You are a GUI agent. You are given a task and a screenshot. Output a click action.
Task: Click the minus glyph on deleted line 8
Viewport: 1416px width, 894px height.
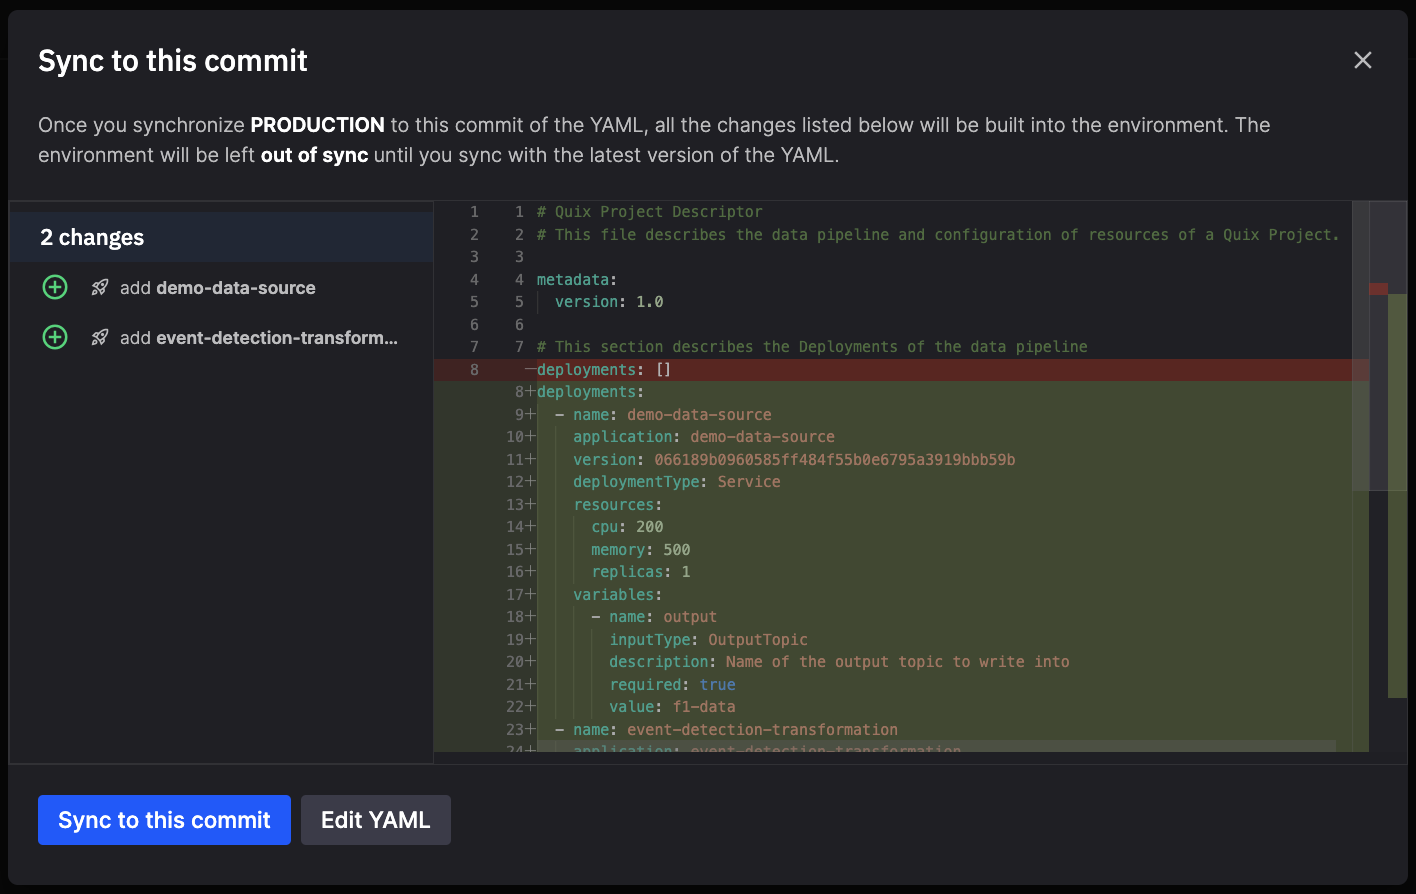(530, 370)
